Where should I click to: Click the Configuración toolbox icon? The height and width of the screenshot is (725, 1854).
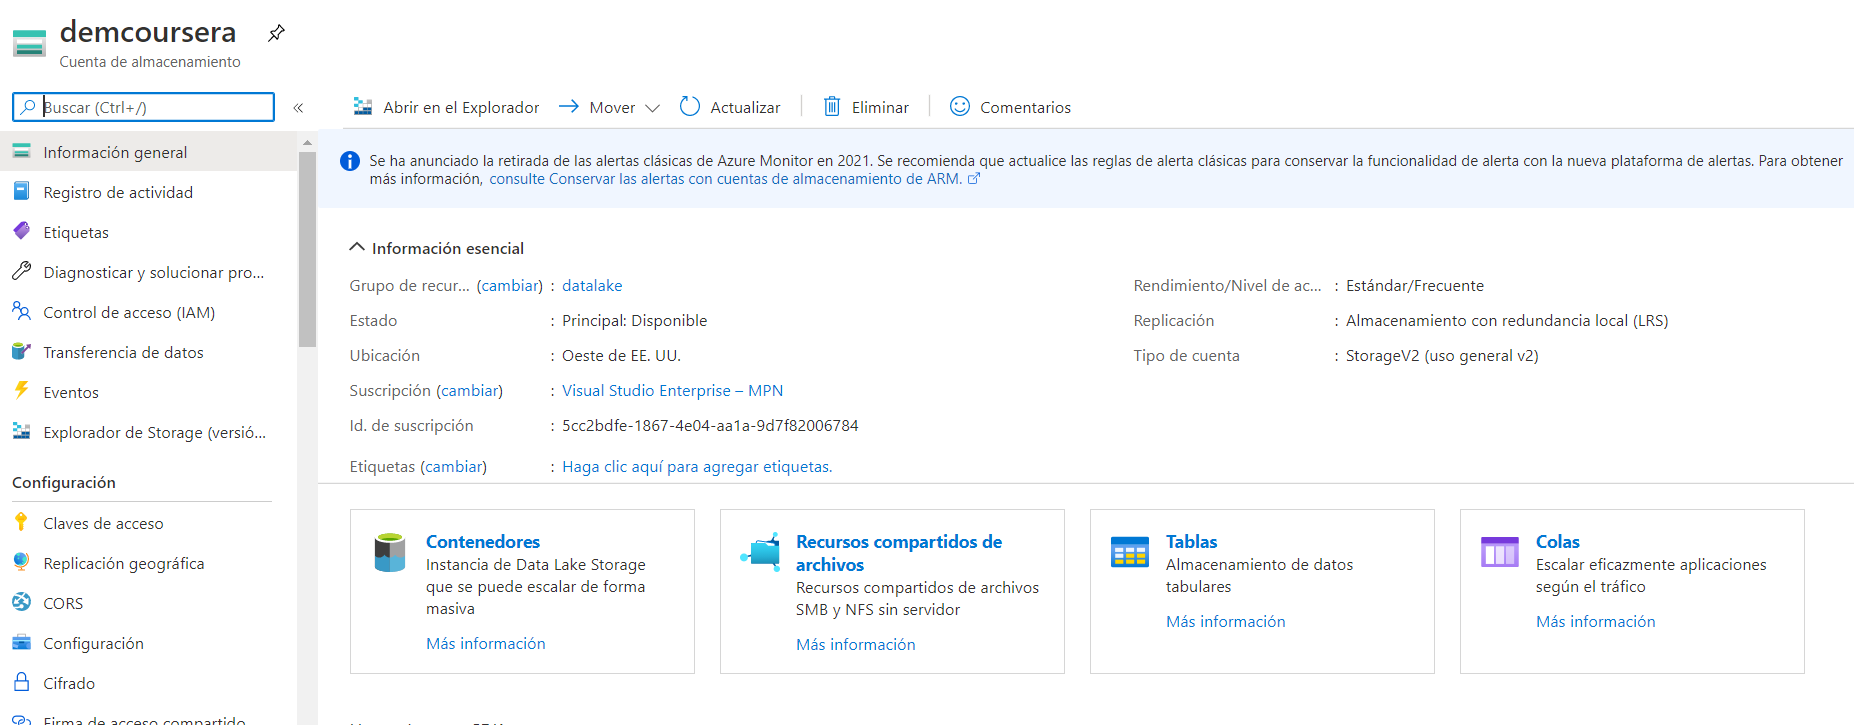(21, 642)
